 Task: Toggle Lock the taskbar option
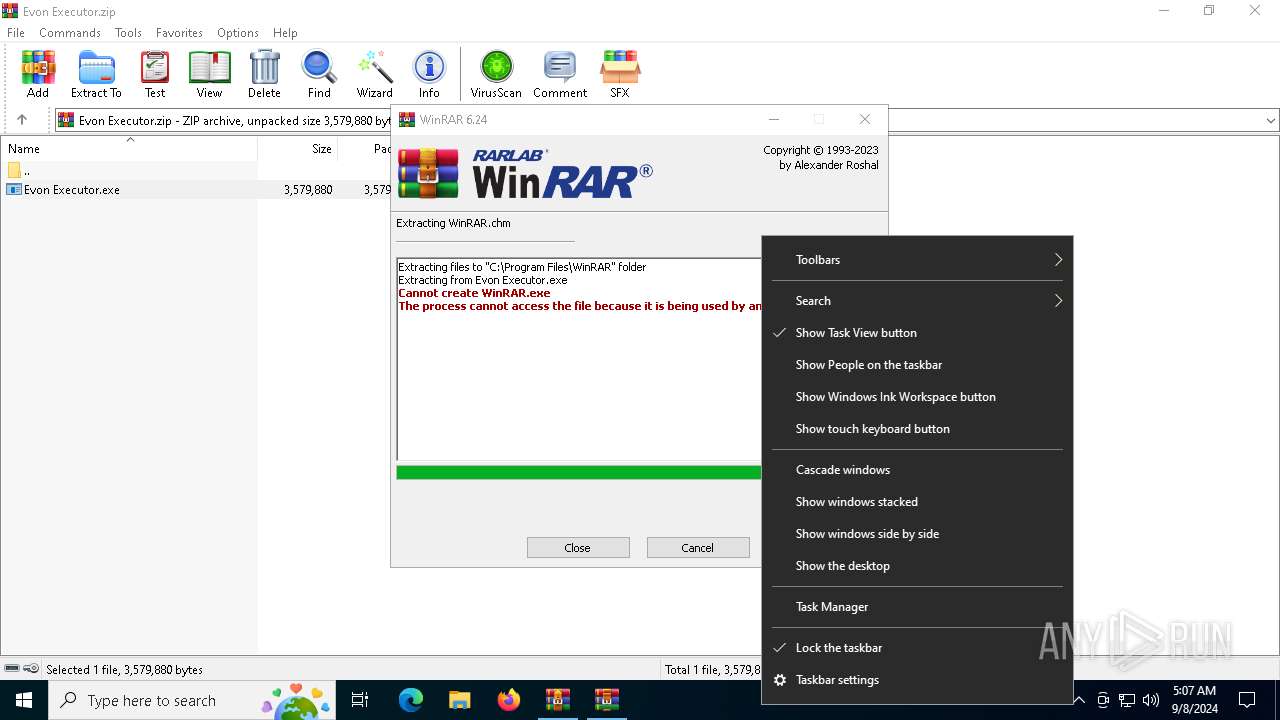click(917, 648)
